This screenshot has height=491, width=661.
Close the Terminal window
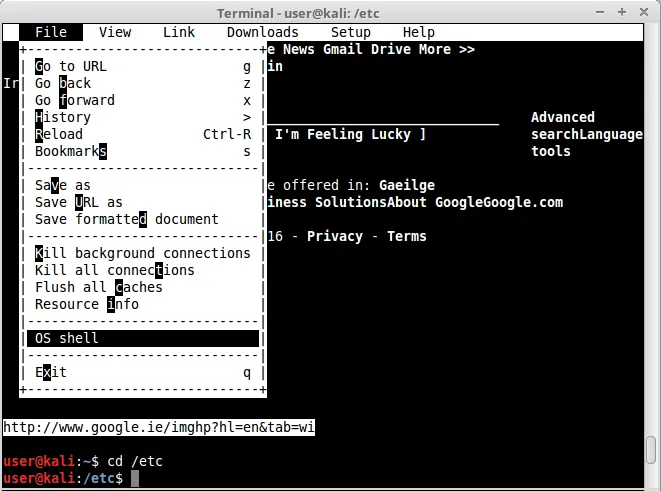(x=644, y=12)
